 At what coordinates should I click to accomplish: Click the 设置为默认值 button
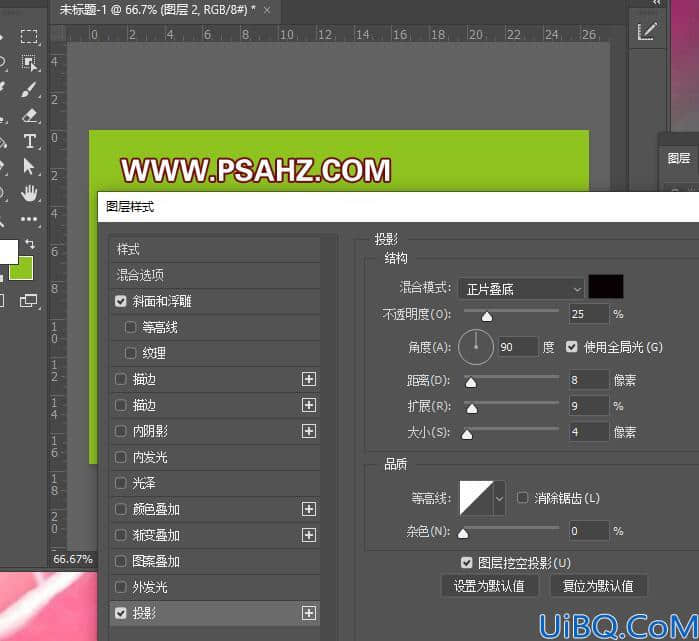point(489,586)
